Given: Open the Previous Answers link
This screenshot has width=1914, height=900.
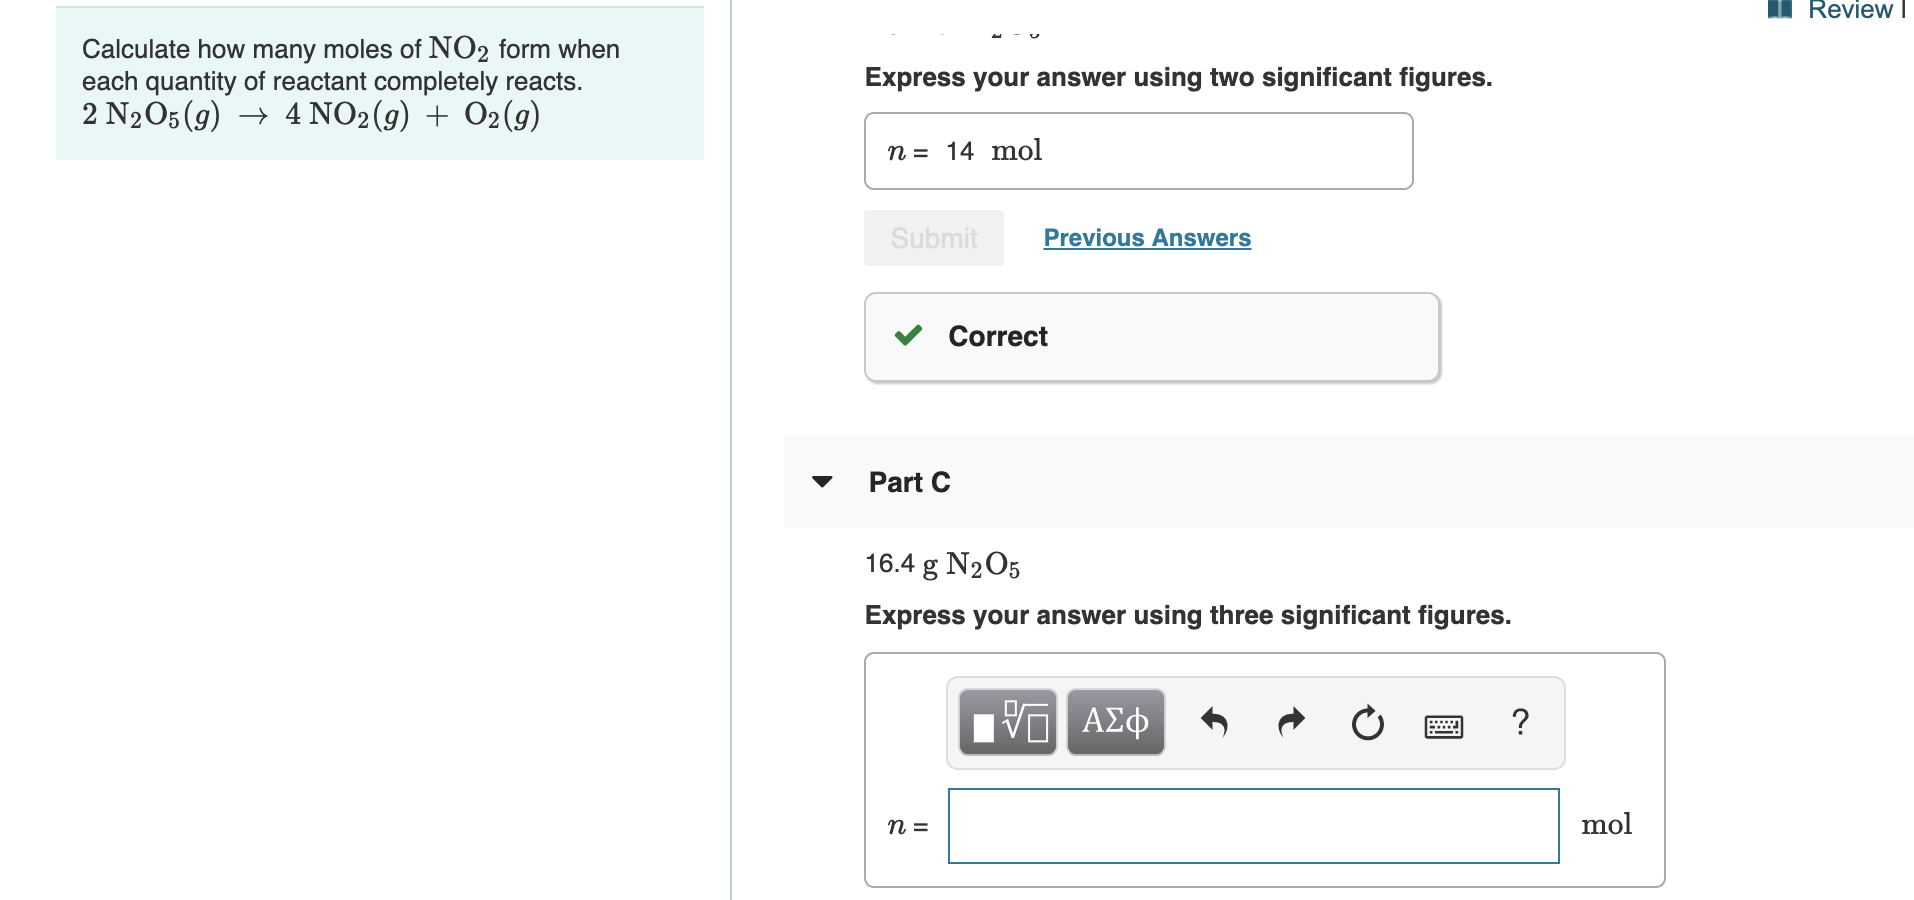Looking at the screenshot, I should click(1146, 238).
